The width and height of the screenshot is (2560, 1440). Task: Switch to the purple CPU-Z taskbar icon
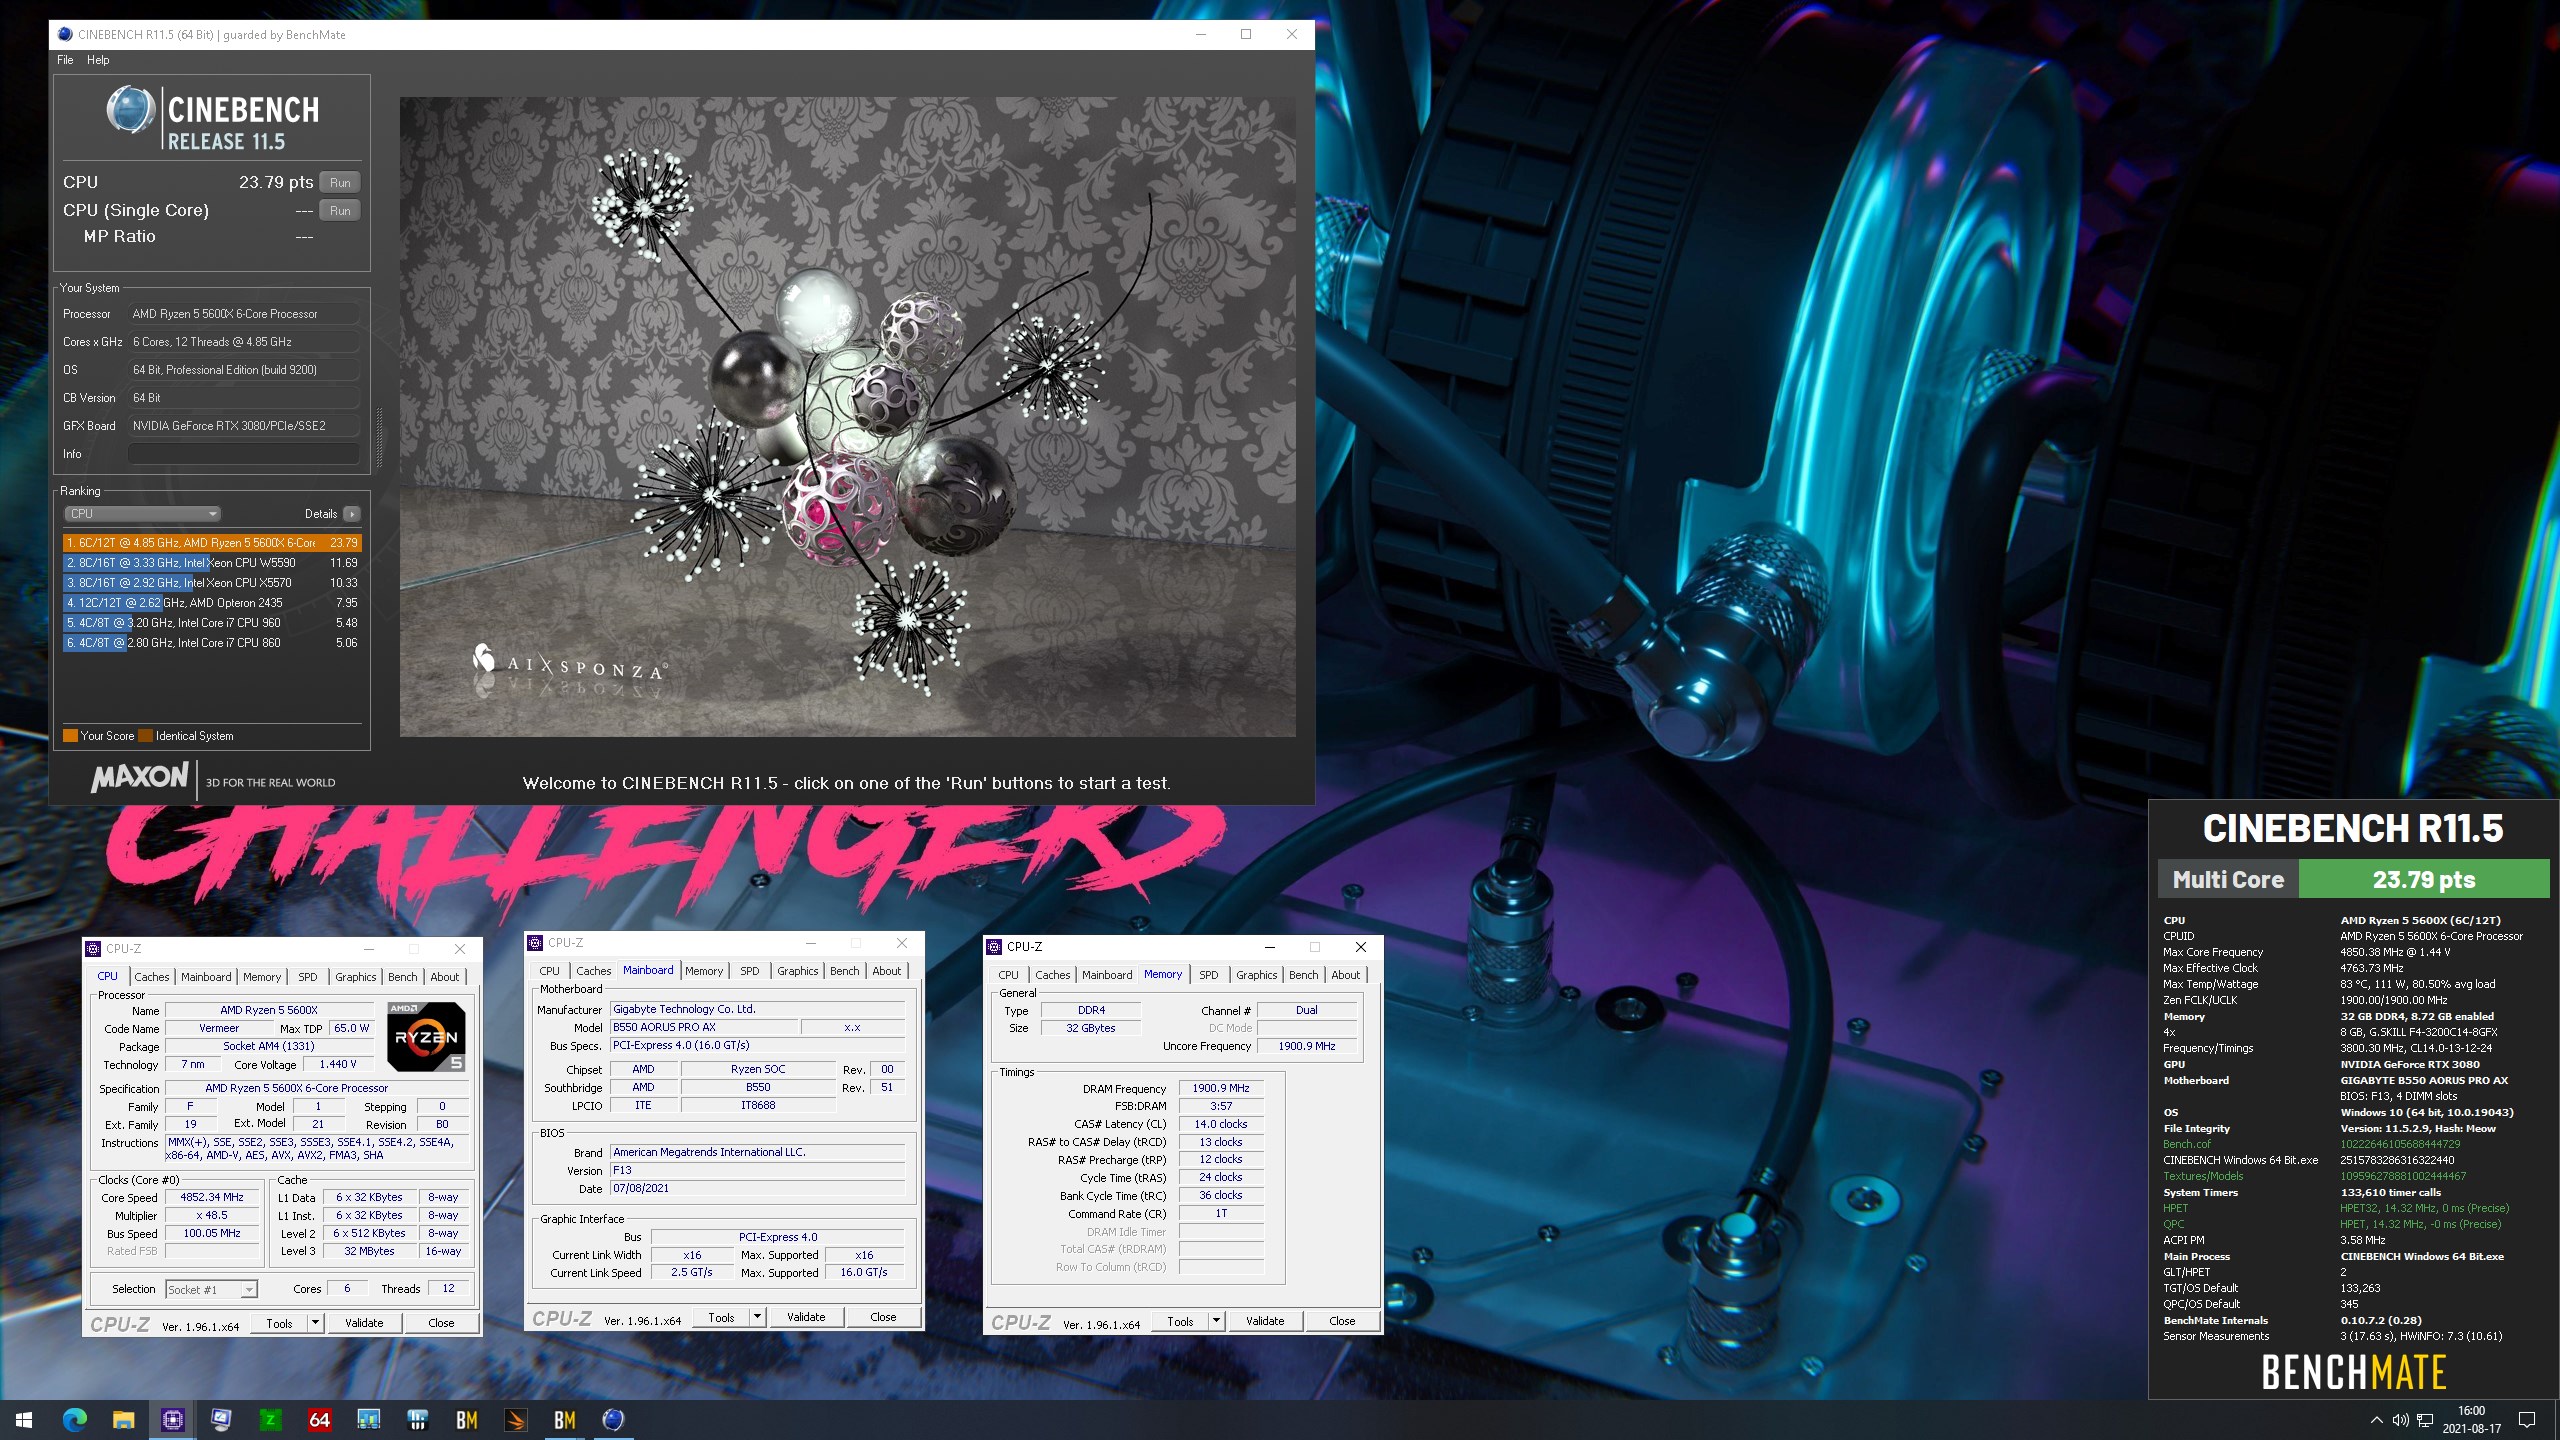coord(172,1420)
